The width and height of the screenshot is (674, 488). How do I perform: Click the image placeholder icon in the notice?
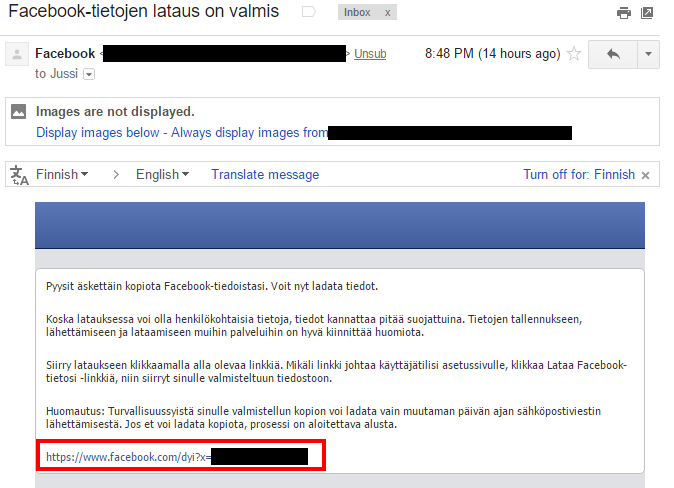click(x=18, y=111)
